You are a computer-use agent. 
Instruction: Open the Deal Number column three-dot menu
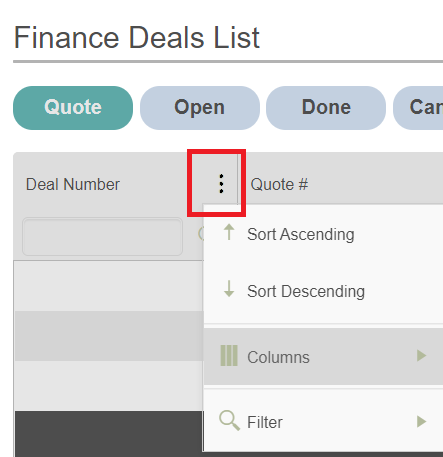coord(221,184)
